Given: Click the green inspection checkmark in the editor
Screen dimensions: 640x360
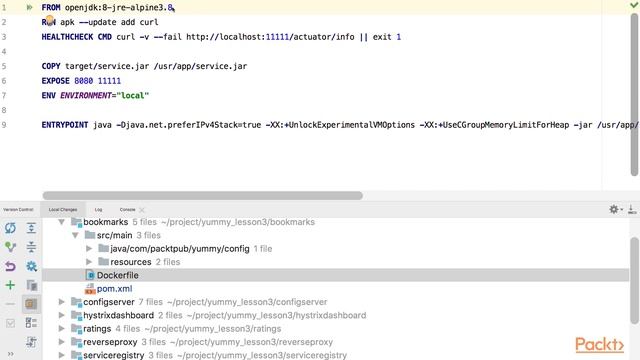Looking at the screenshot, I should 634,5.
